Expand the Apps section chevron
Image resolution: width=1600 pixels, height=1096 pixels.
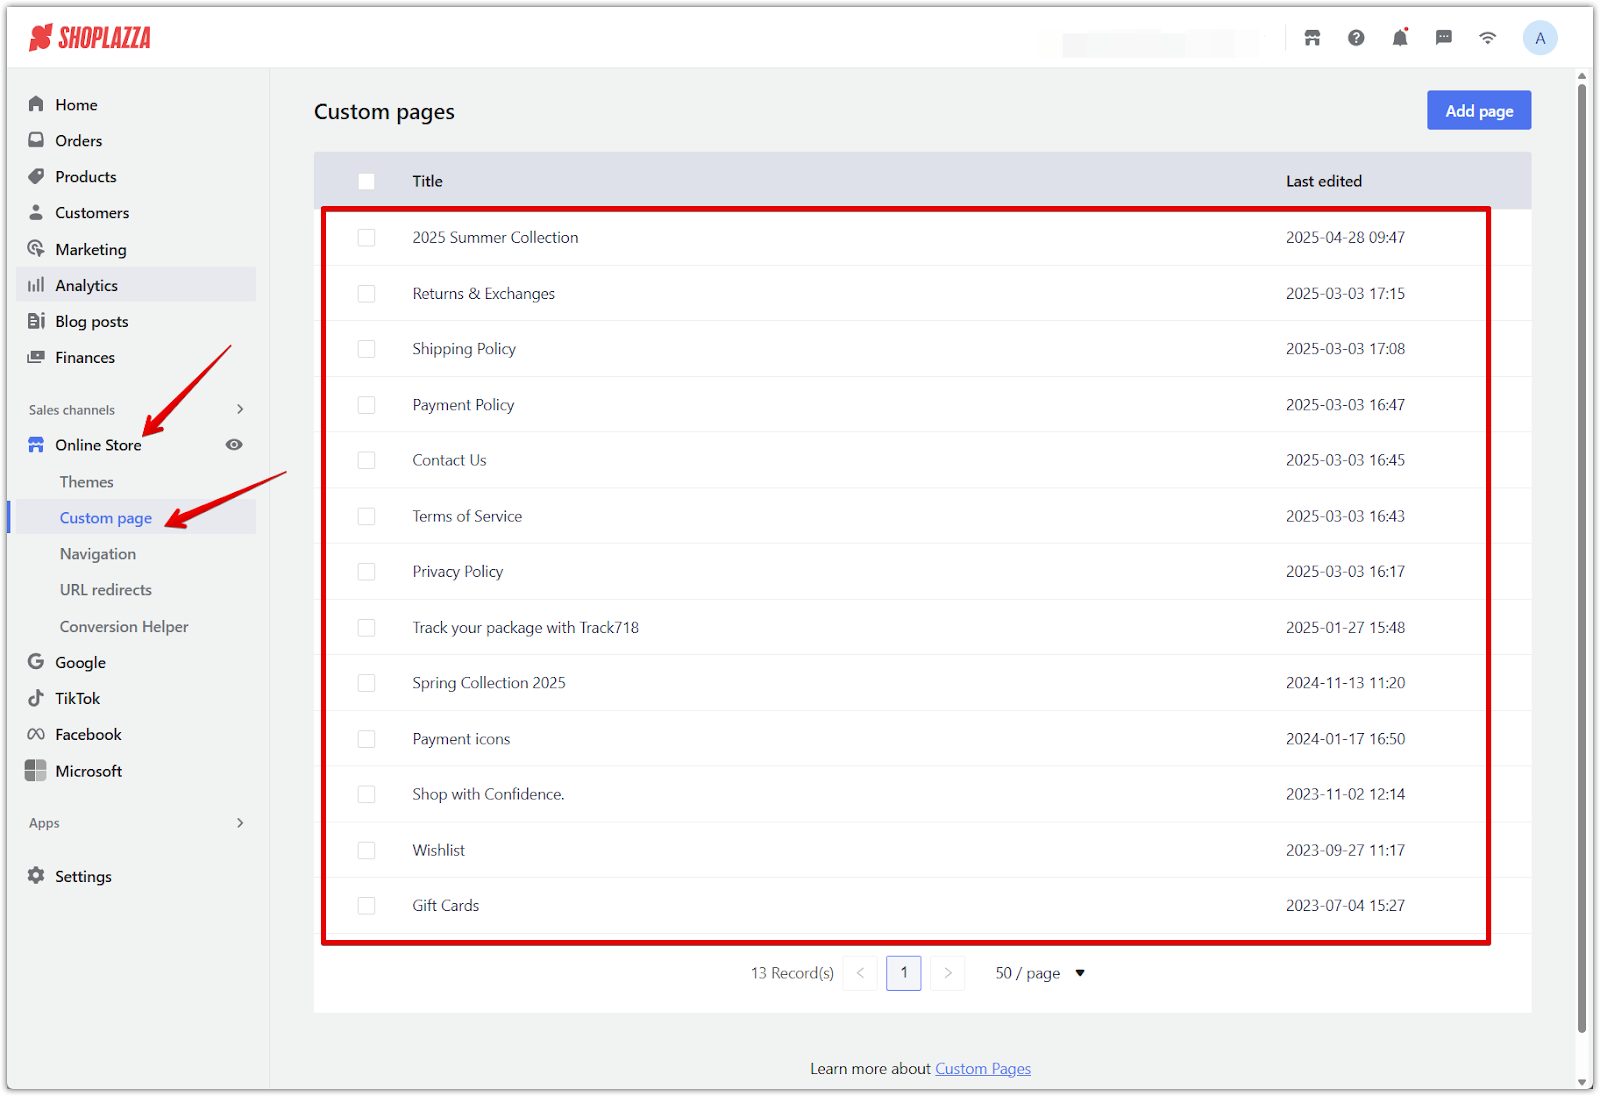(240, 823)
